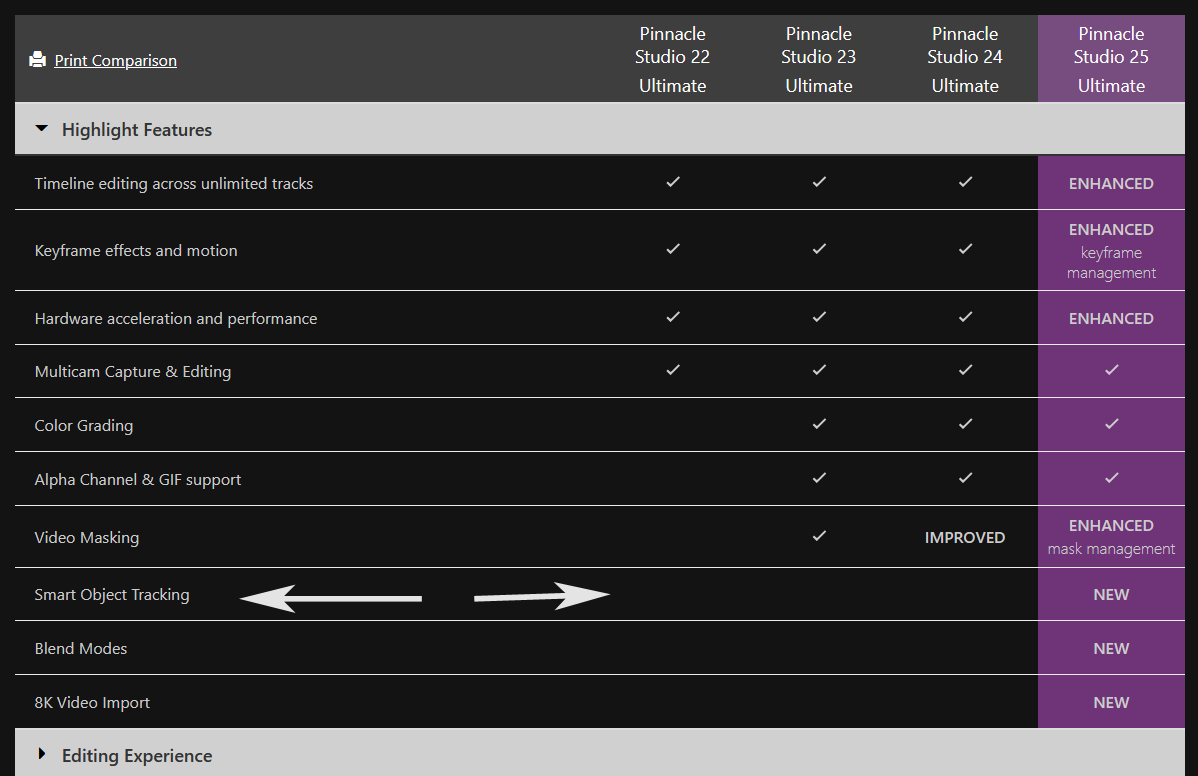Image resolution: width=1198 pixels, height=776 pixels.
Task: Click the '8K Video Import' row label
Action: [x=92, y=703]
